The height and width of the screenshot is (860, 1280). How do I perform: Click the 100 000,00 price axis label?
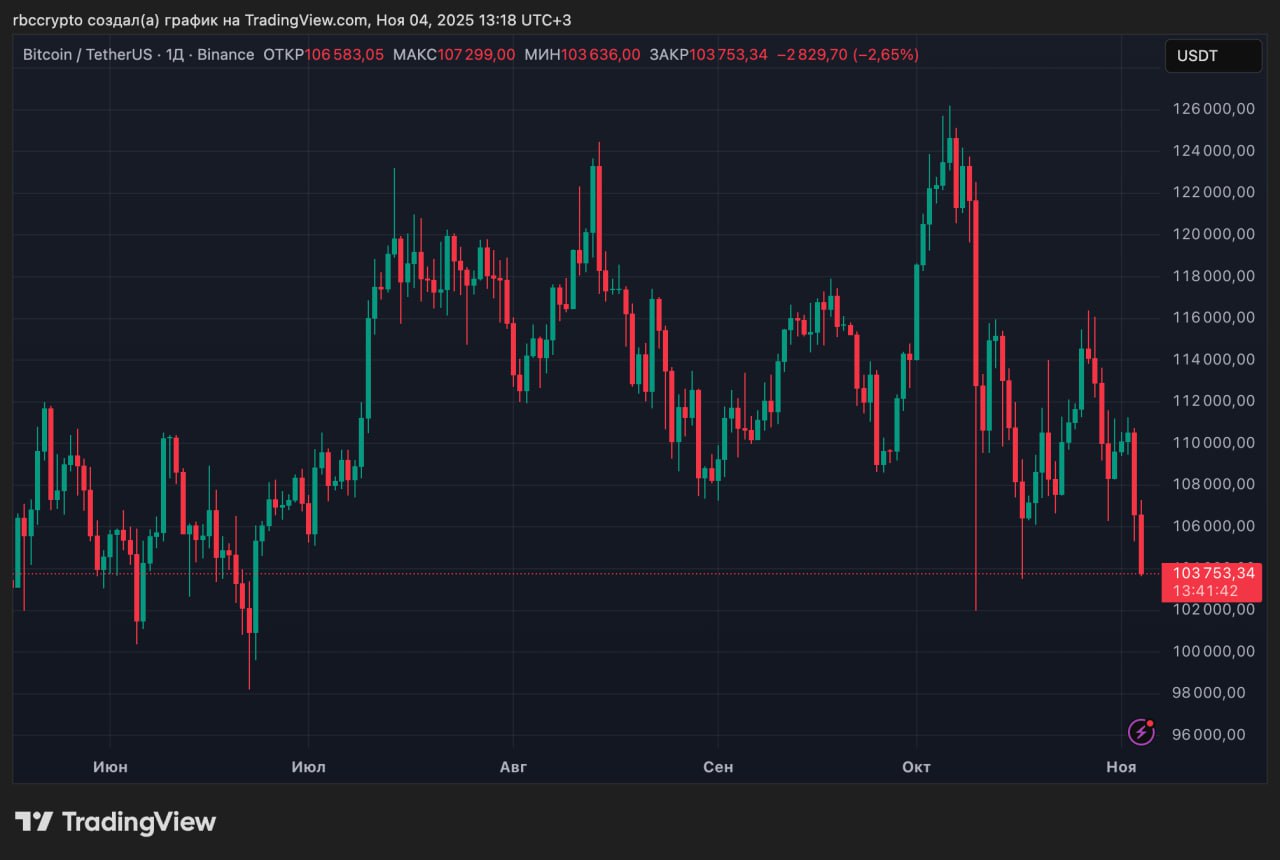[x=1212, y=651]
